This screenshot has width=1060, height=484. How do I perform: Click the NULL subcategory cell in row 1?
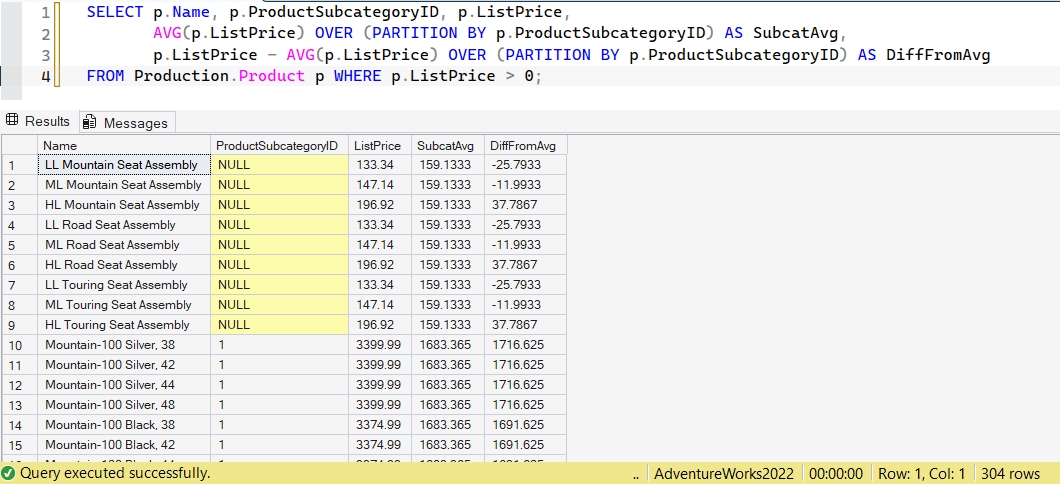(x=280, y=165)
